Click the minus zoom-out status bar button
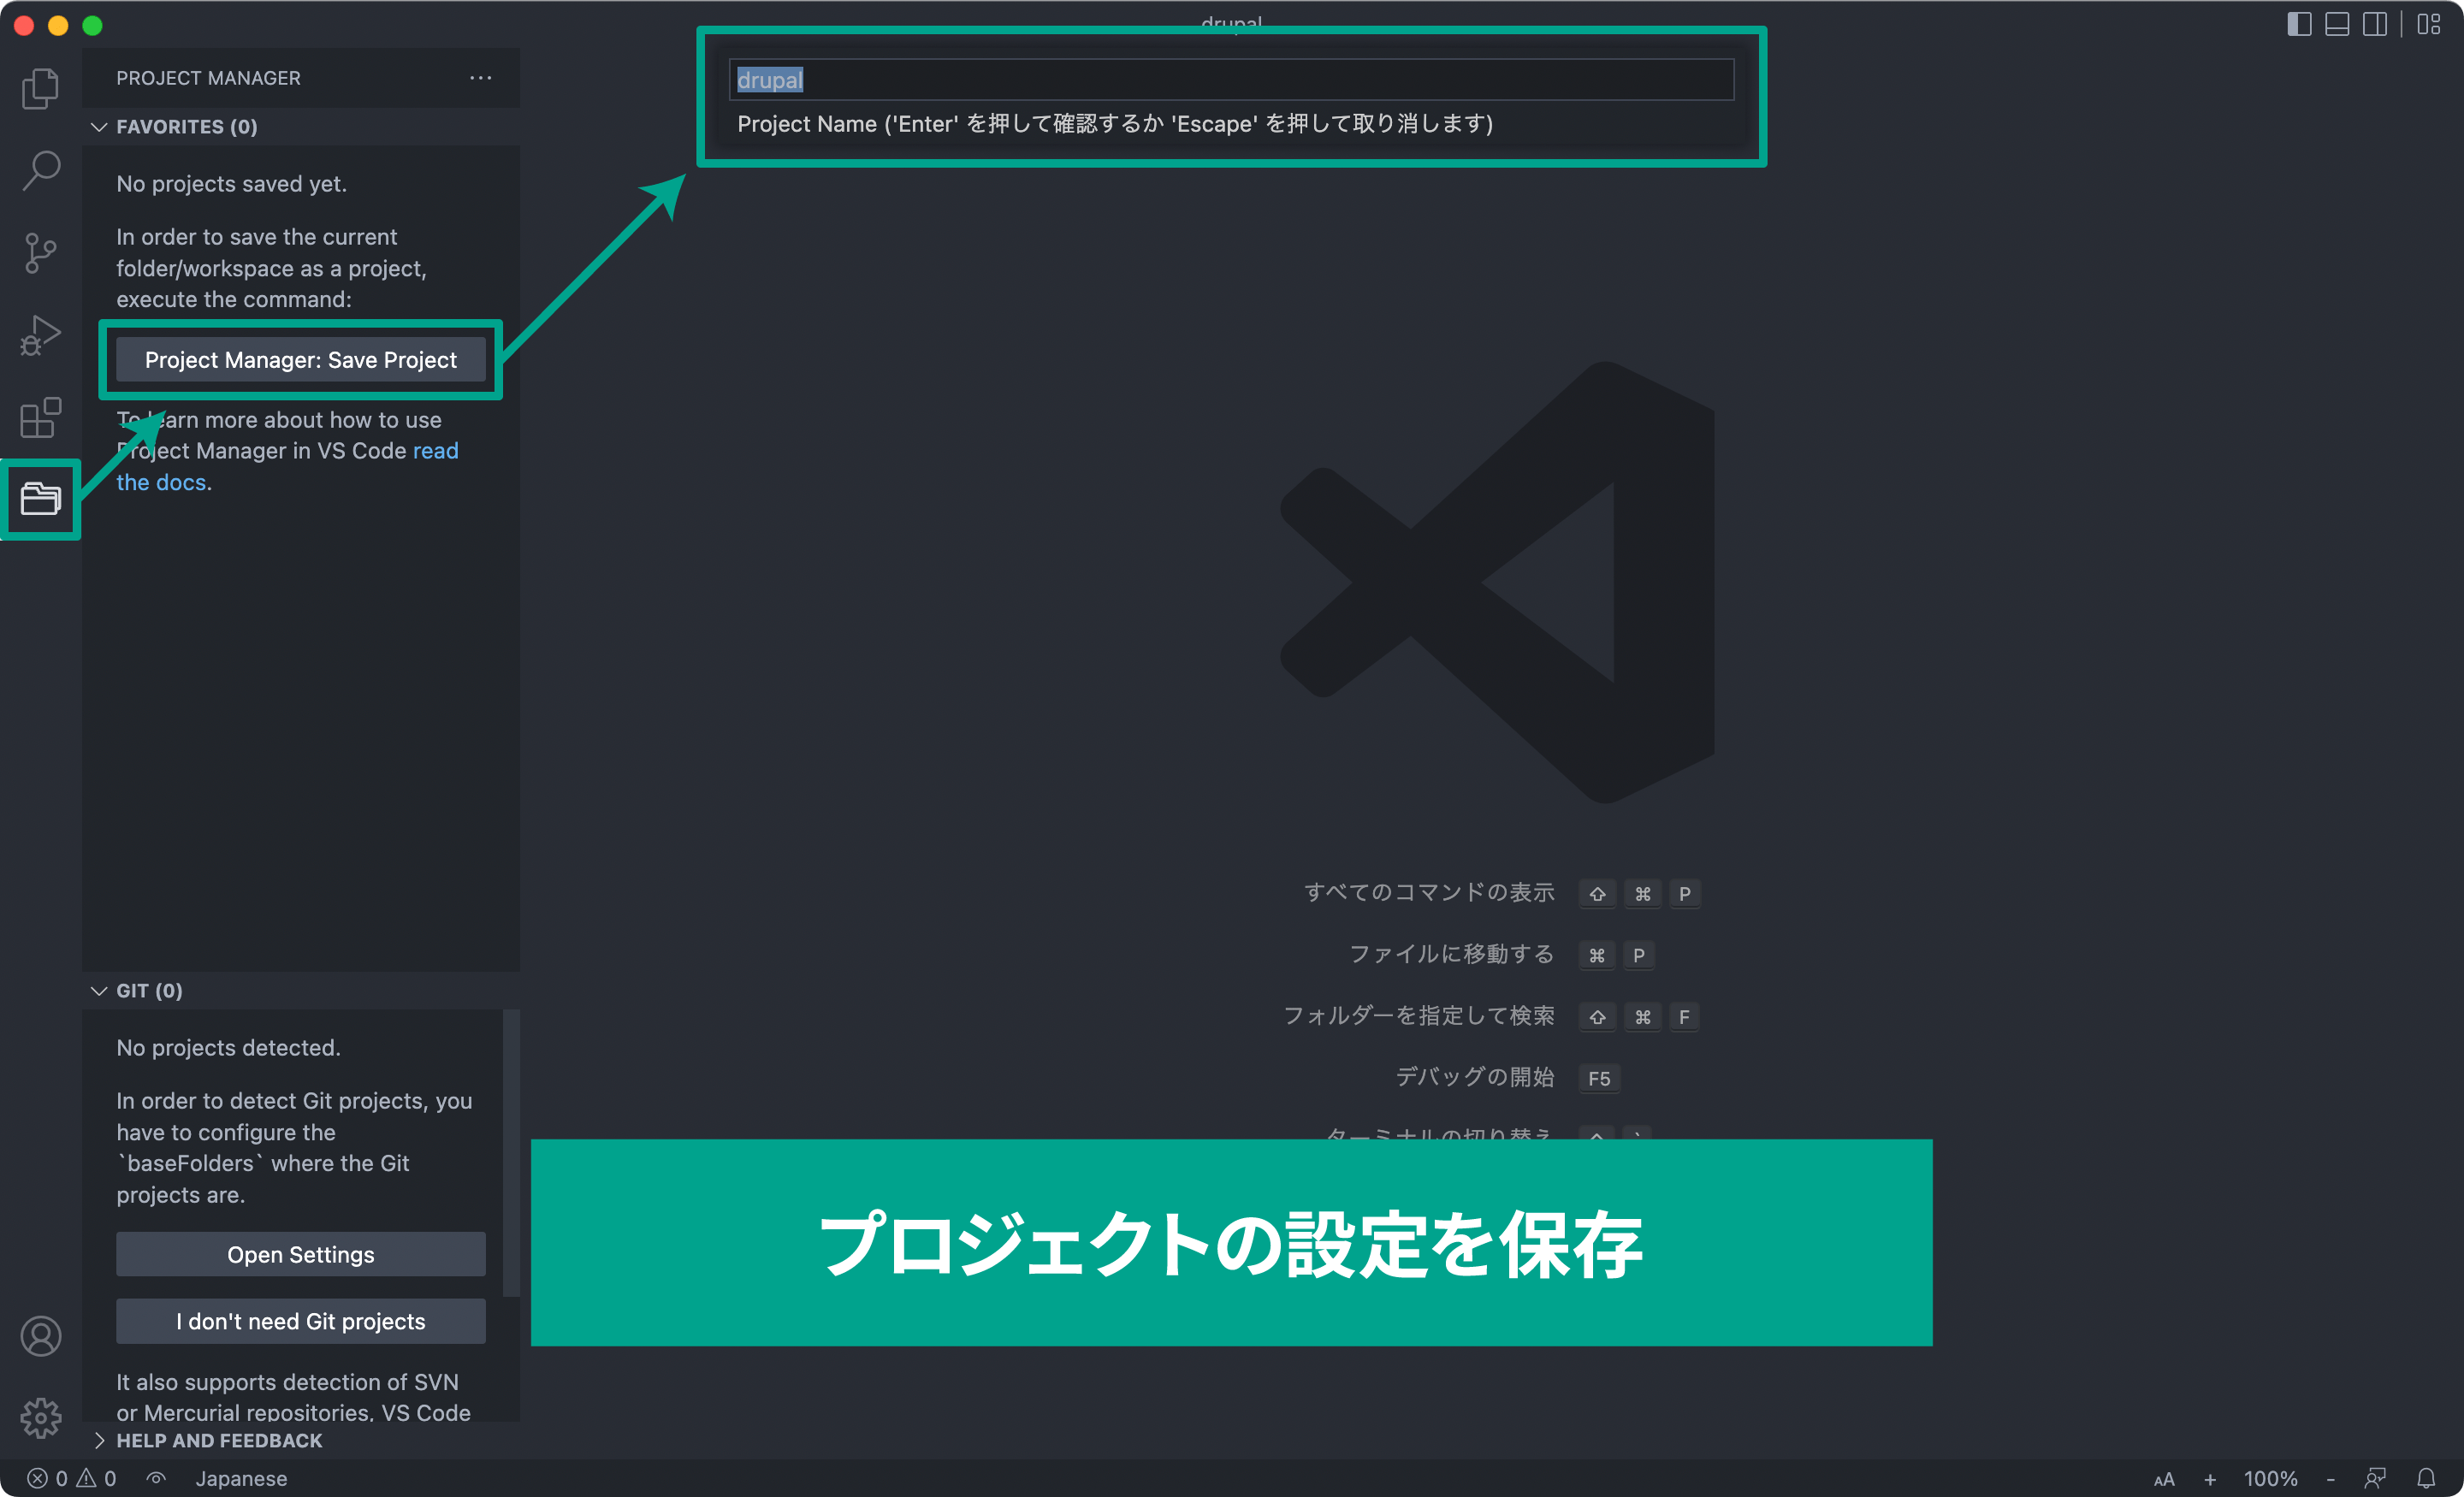 (2331, 1479)
